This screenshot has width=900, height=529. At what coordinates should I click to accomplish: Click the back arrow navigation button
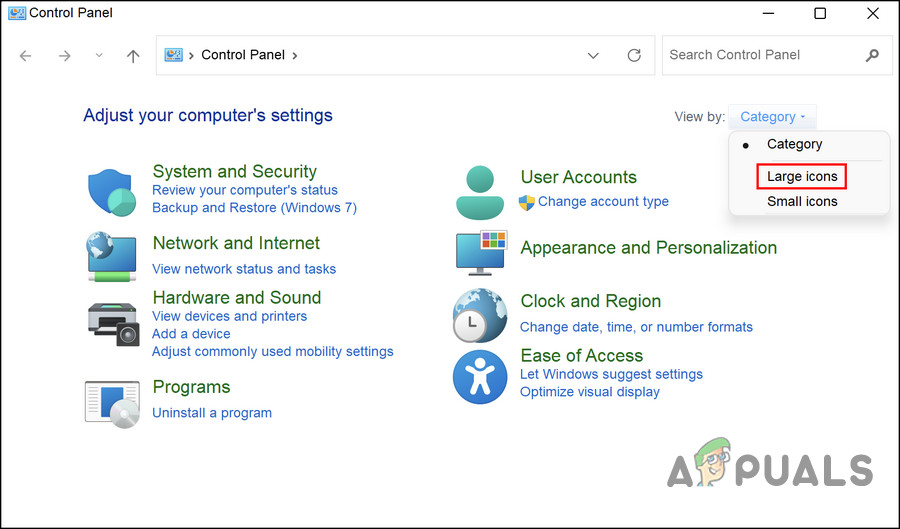click(x=25, y=56)
